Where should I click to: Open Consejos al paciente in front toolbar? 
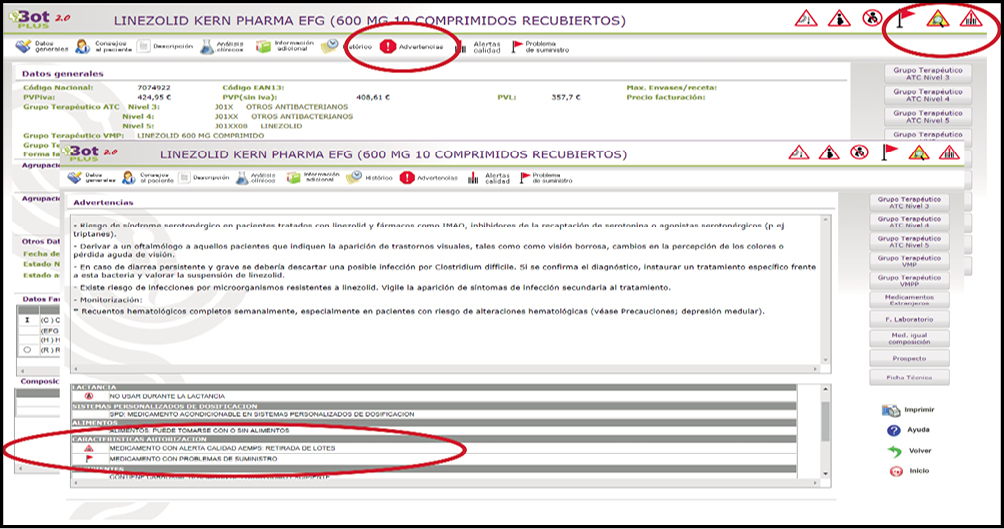(x=144, y=178)
